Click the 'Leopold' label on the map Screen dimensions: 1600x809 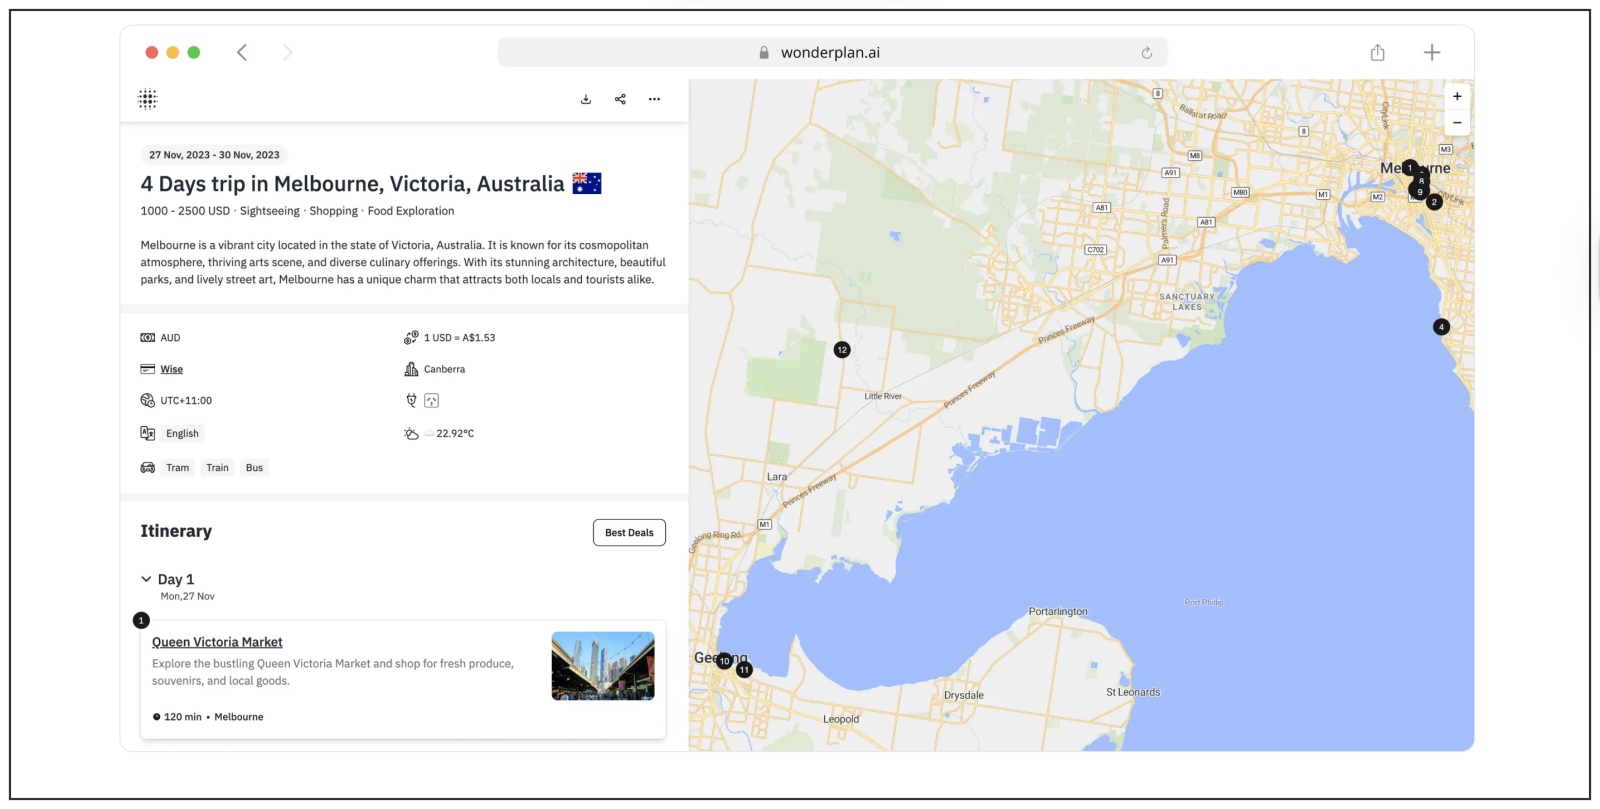[x=841, y=720]
